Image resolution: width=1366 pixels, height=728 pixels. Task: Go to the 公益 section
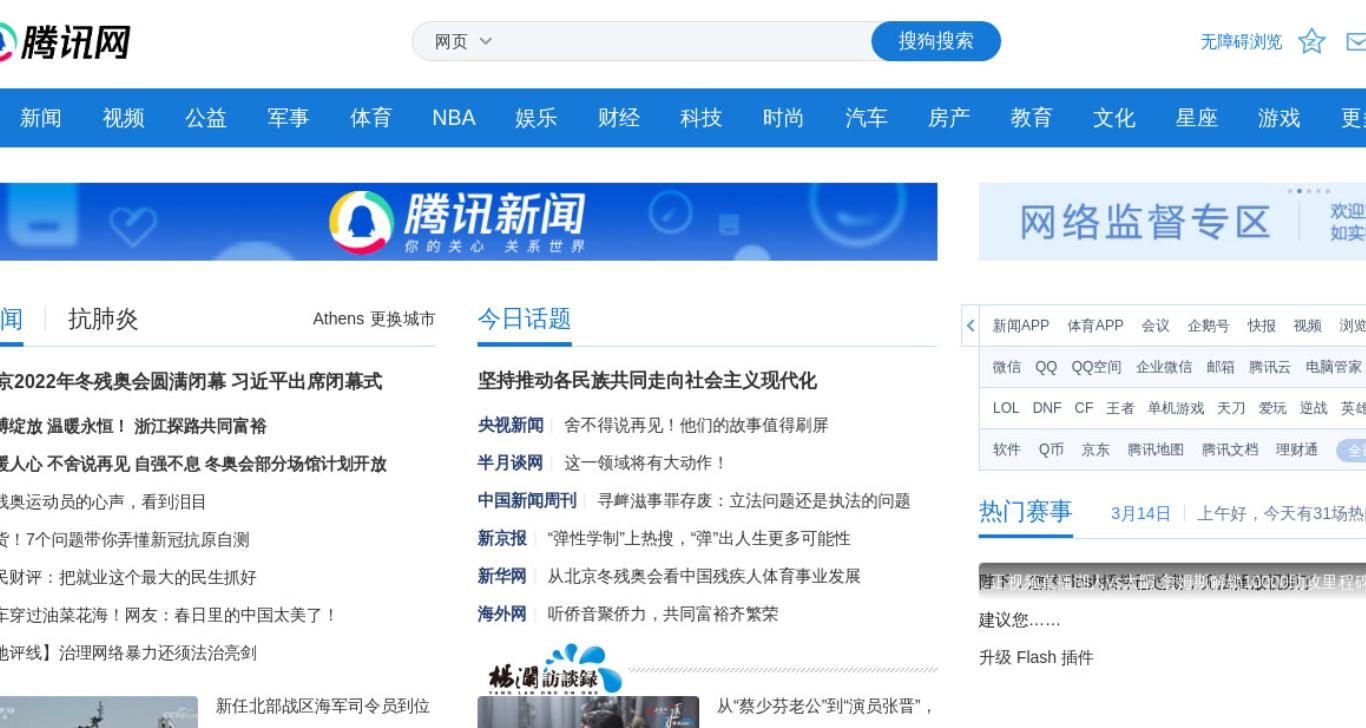pos(206,118)
